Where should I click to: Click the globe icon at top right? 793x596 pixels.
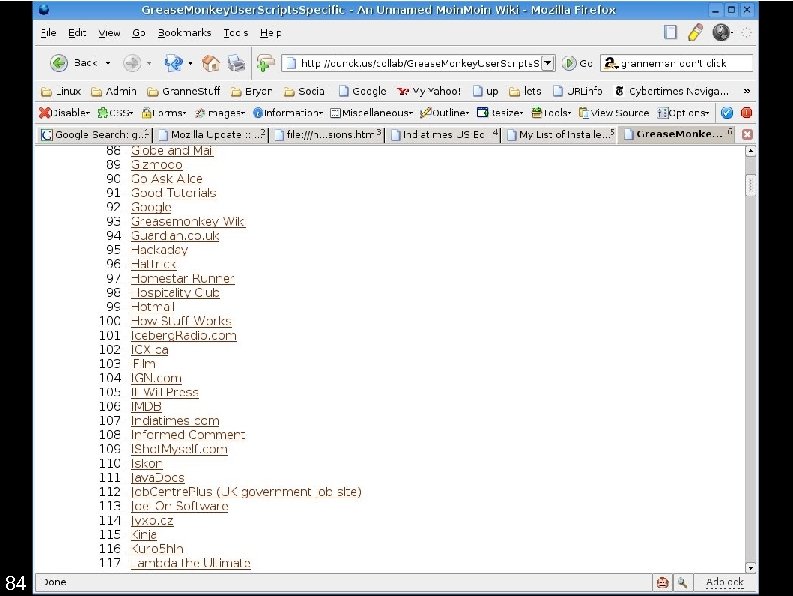[721, 32]
